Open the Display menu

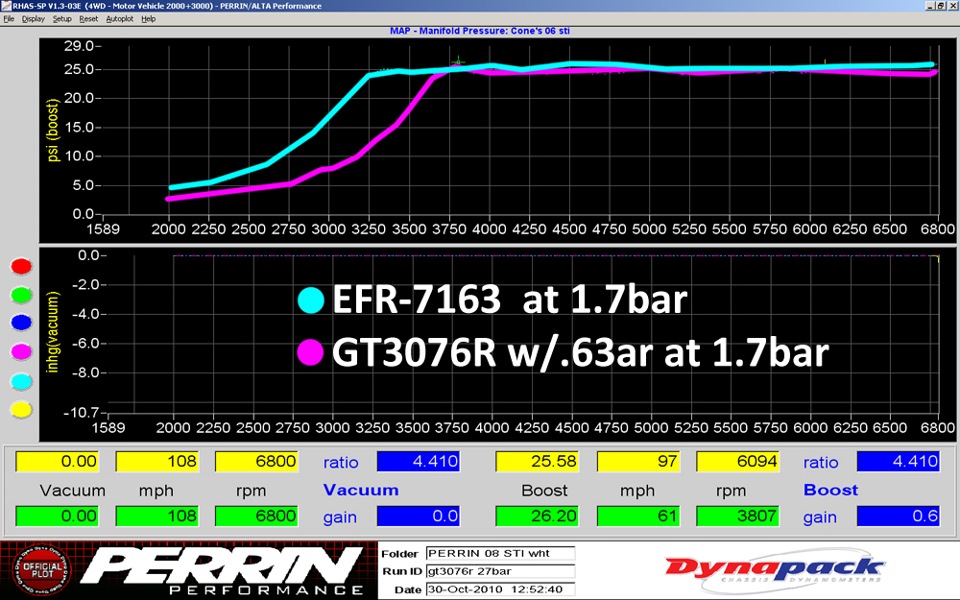click(x=33, y=19)
